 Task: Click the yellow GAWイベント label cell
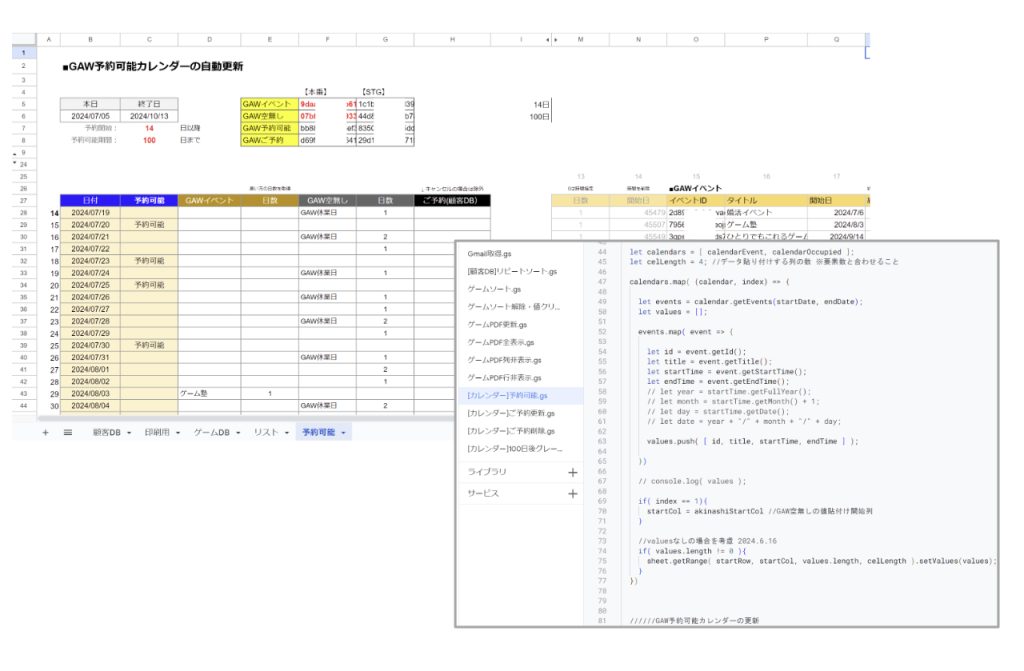point(268,103)
